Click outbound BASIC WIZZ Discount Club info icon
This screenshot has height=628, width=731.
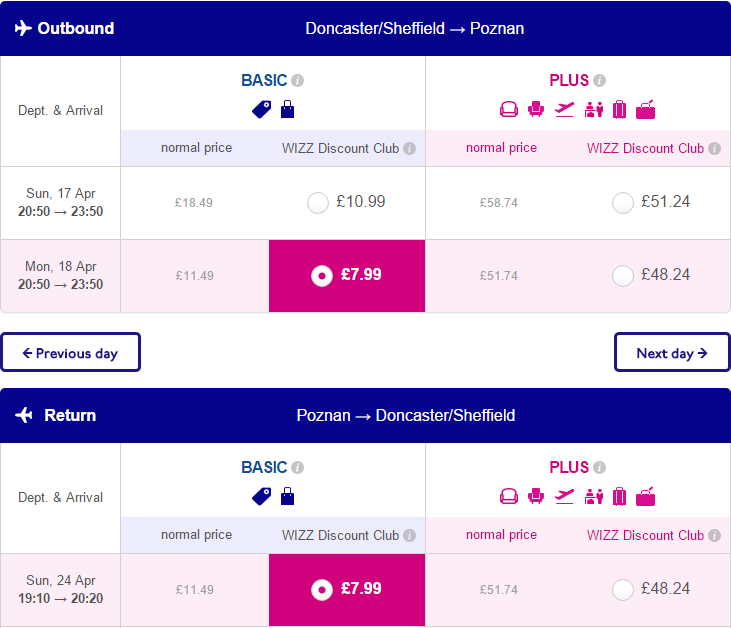point(409,149)
